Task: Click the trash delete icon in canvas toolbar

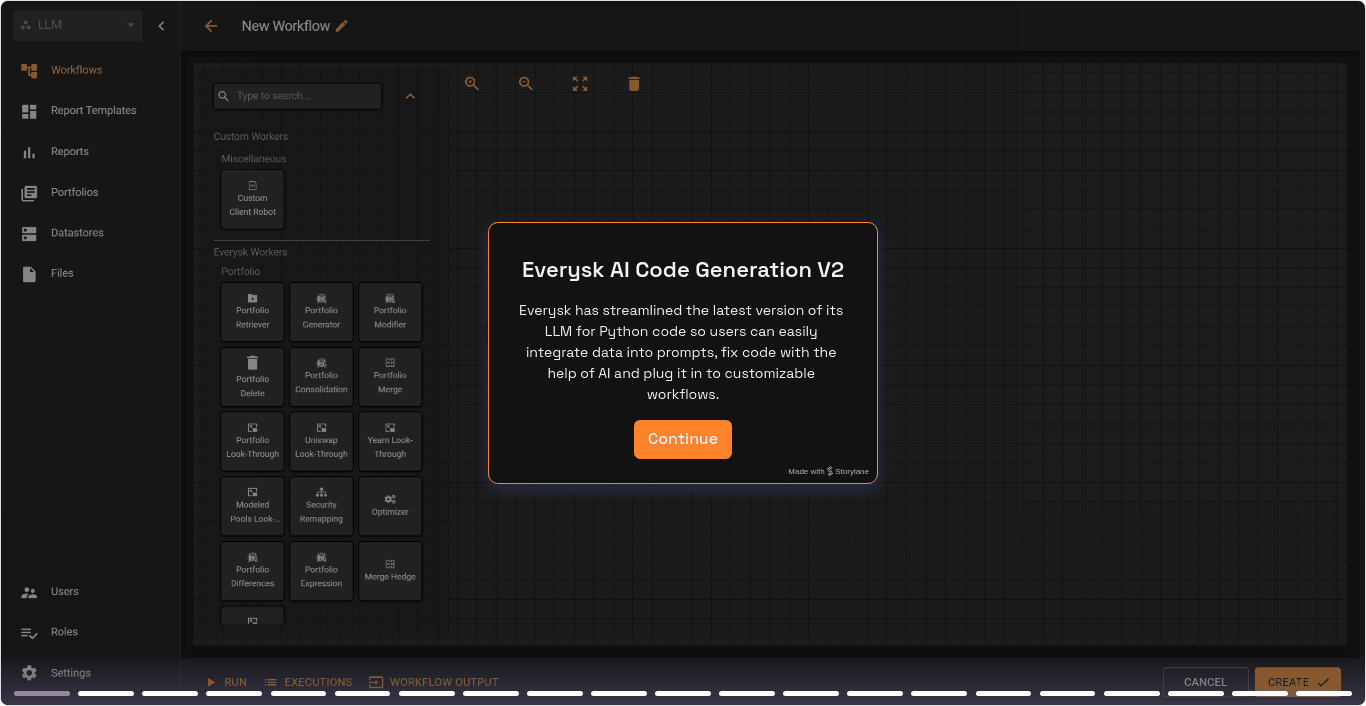Action: (x=634, y=84)
